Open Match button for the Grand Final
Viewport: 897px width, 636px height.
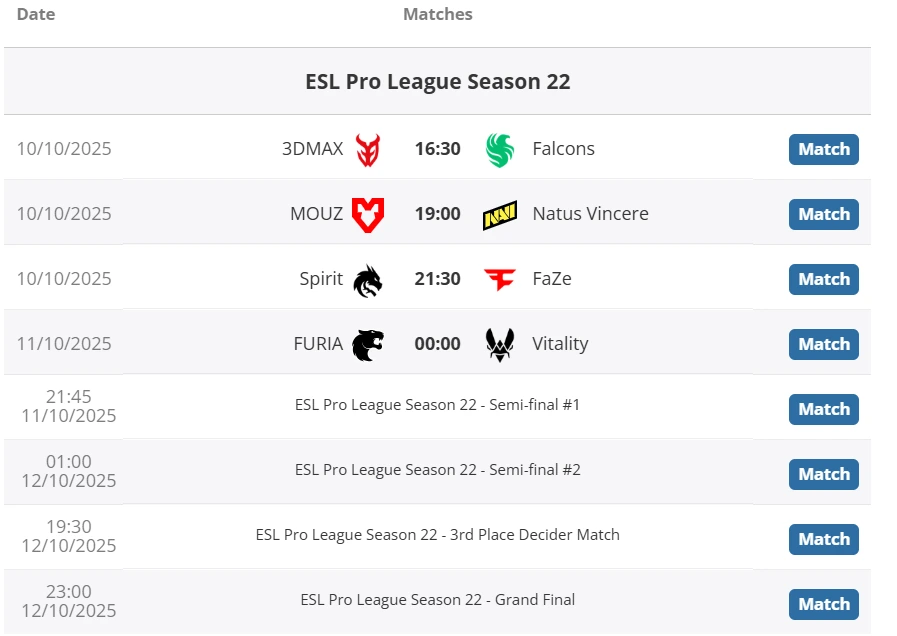coord(823,605)
